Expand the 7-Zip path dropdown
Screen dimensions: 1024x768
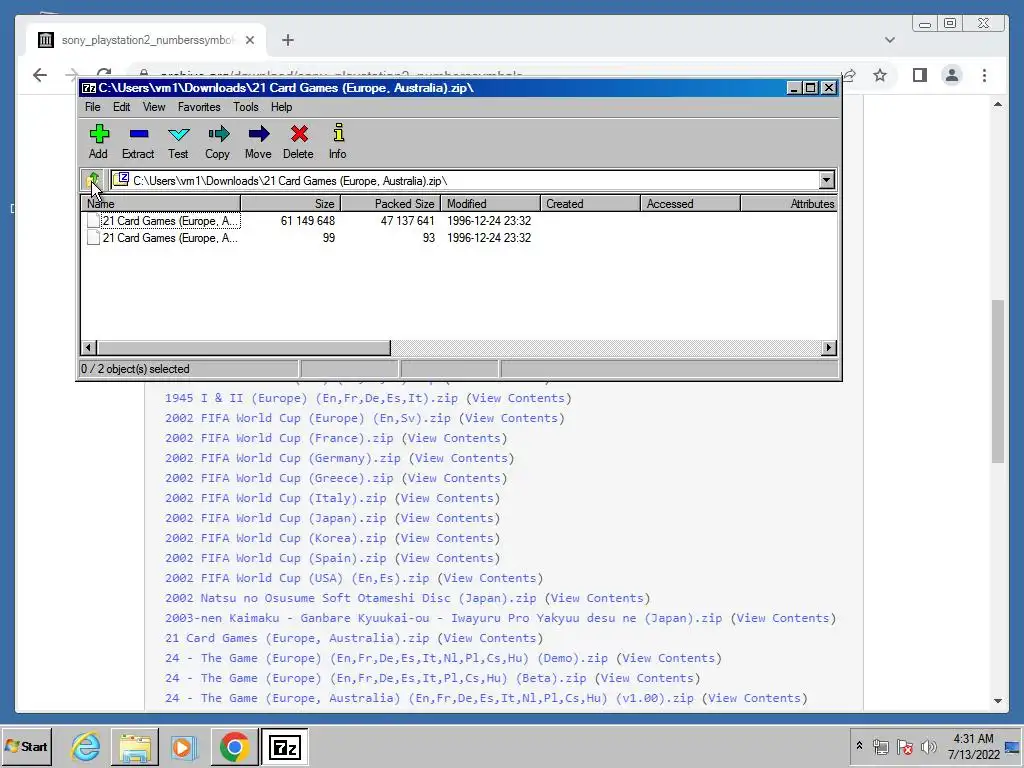[x=826, y=180]
